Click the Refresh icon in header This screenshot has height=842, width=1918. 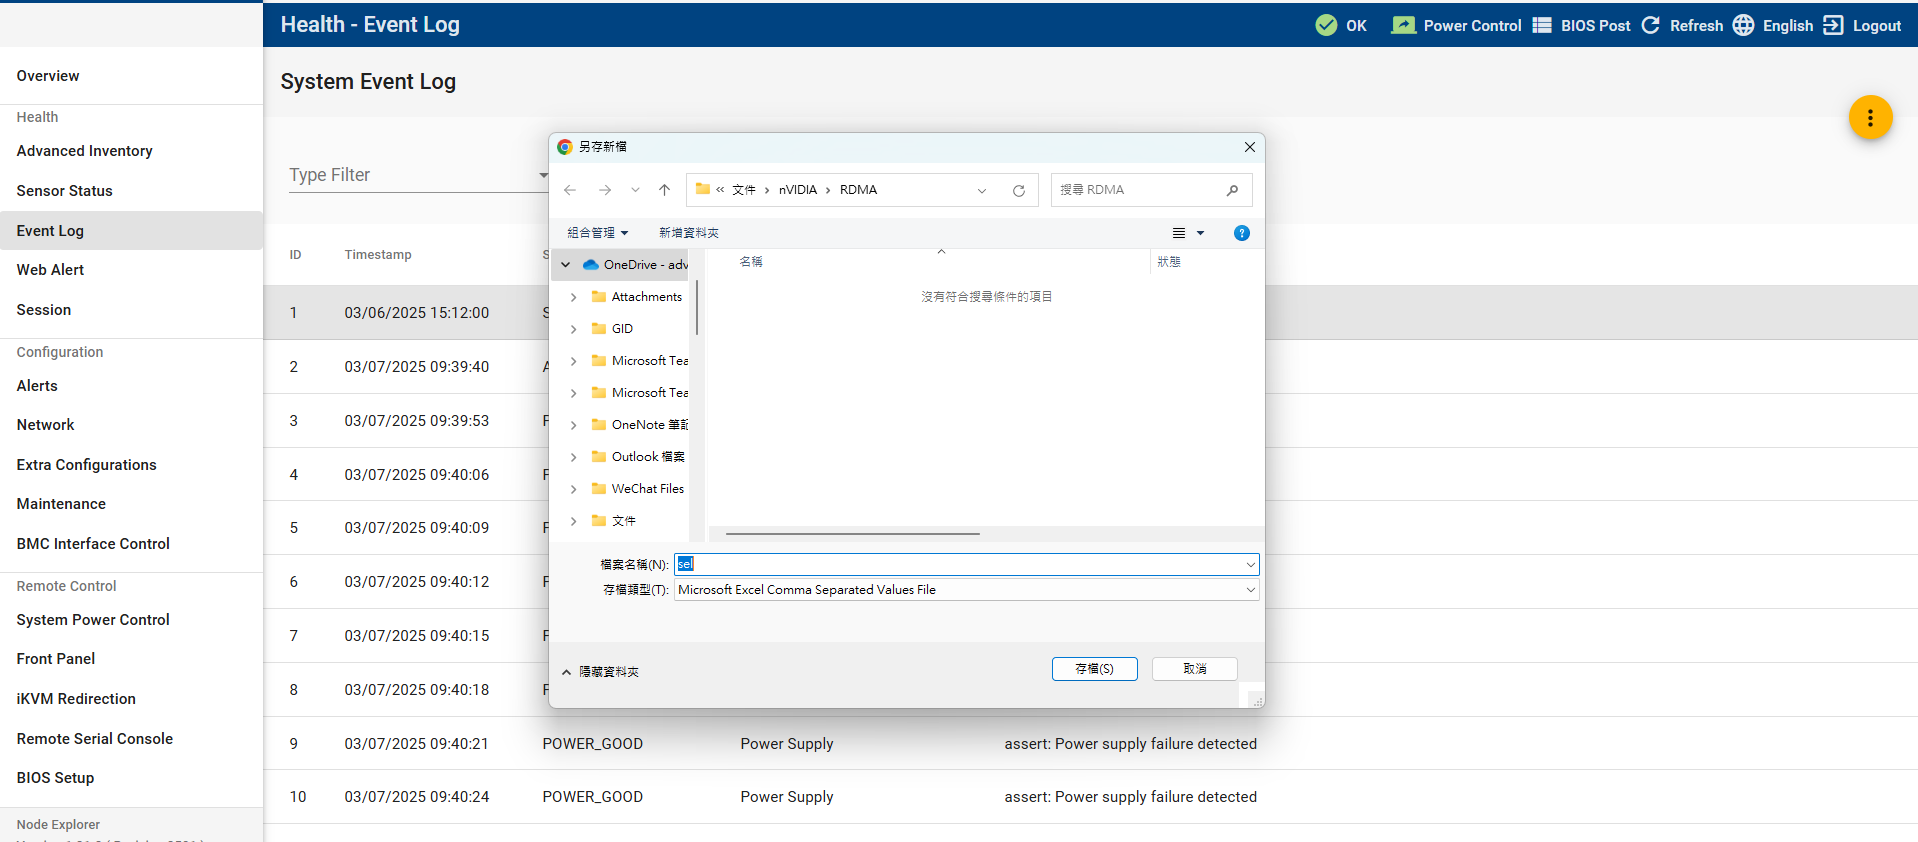[x=1651, y=25]
